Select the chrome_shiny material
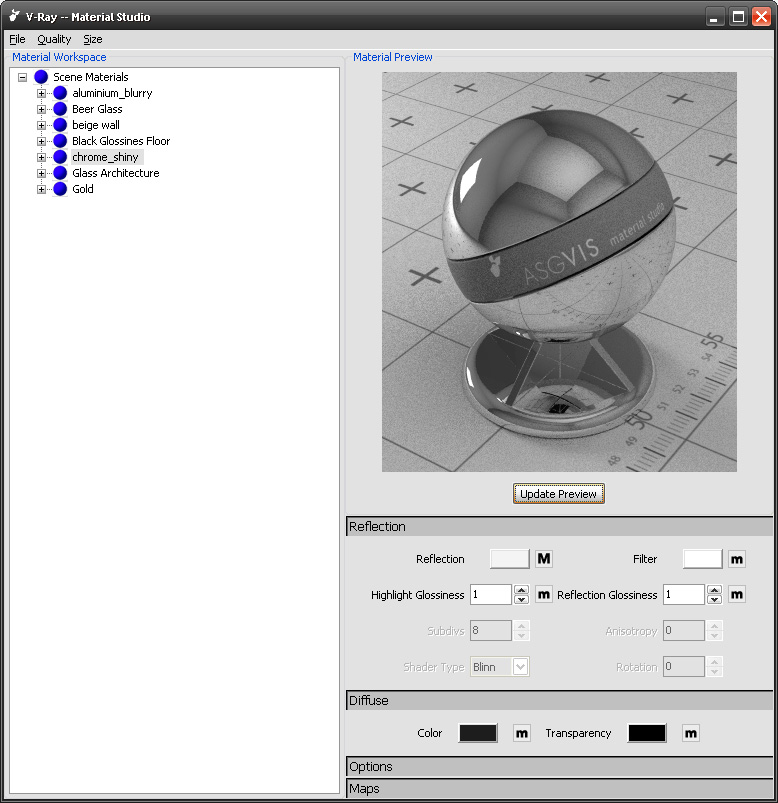 (106, 157)
